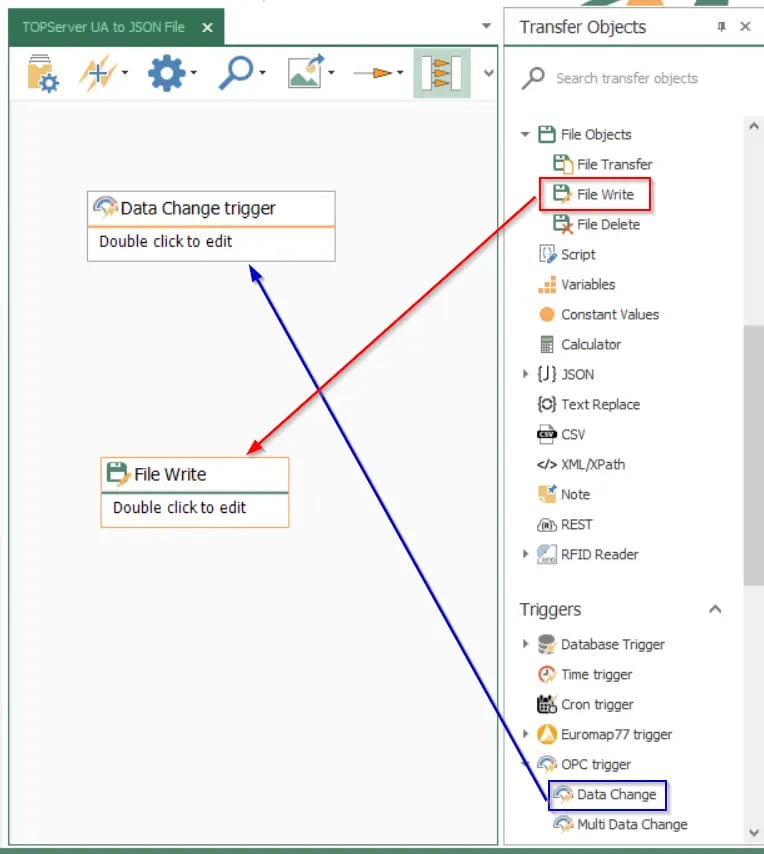Screen dimensions: 764x854
Task: Click the Variables bar chart icon
Action: (547, 284)
